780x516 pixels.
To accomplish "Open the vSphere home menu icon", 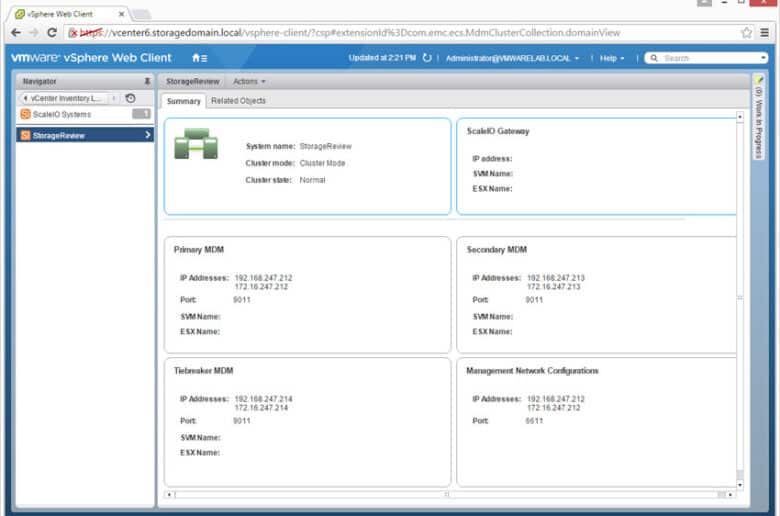I will [x=199, y=58].
